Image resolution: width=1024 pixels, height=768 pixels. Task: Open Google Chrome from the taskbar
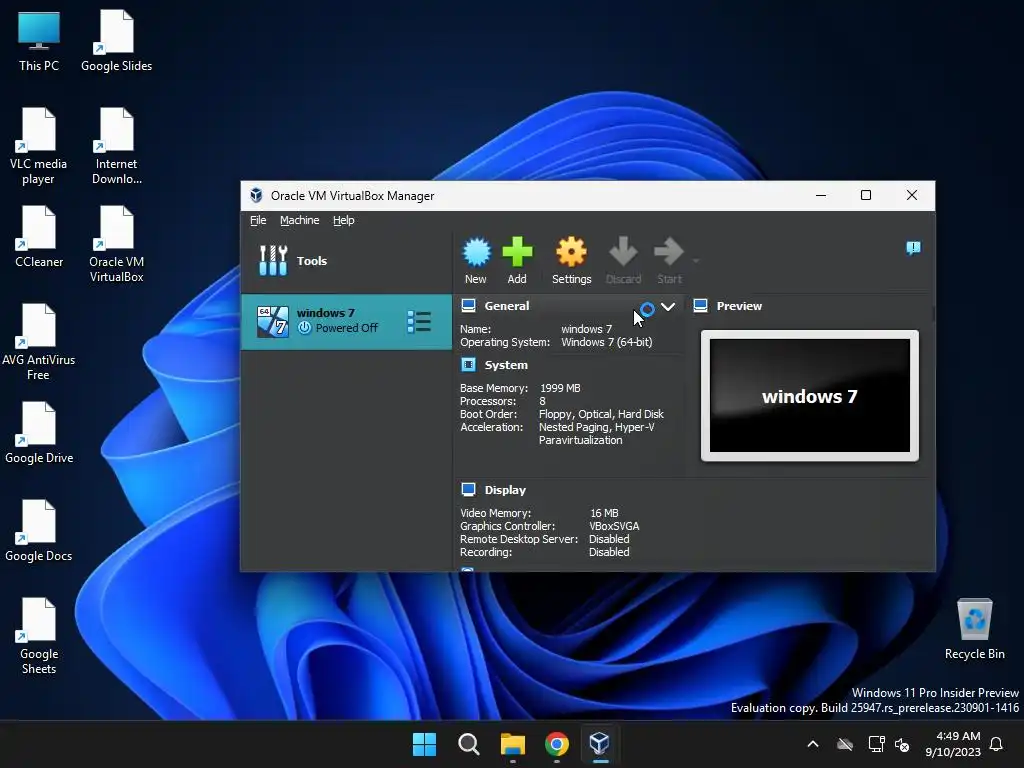556,744
